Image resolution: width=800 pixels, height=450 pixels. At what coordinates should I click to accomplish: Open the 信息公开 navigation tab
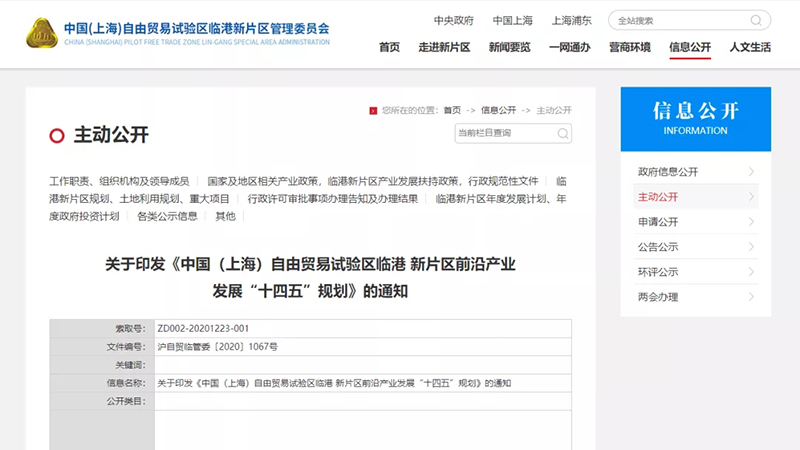coord(690,47)
